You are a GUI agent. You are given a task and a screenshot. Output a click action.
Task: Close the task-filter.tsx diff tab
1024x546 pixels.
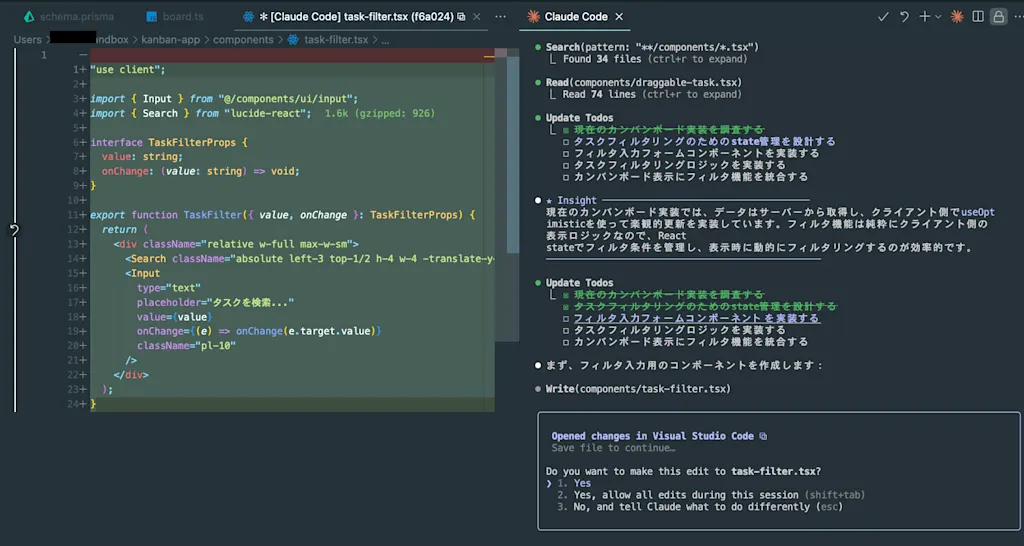(477, 17)
